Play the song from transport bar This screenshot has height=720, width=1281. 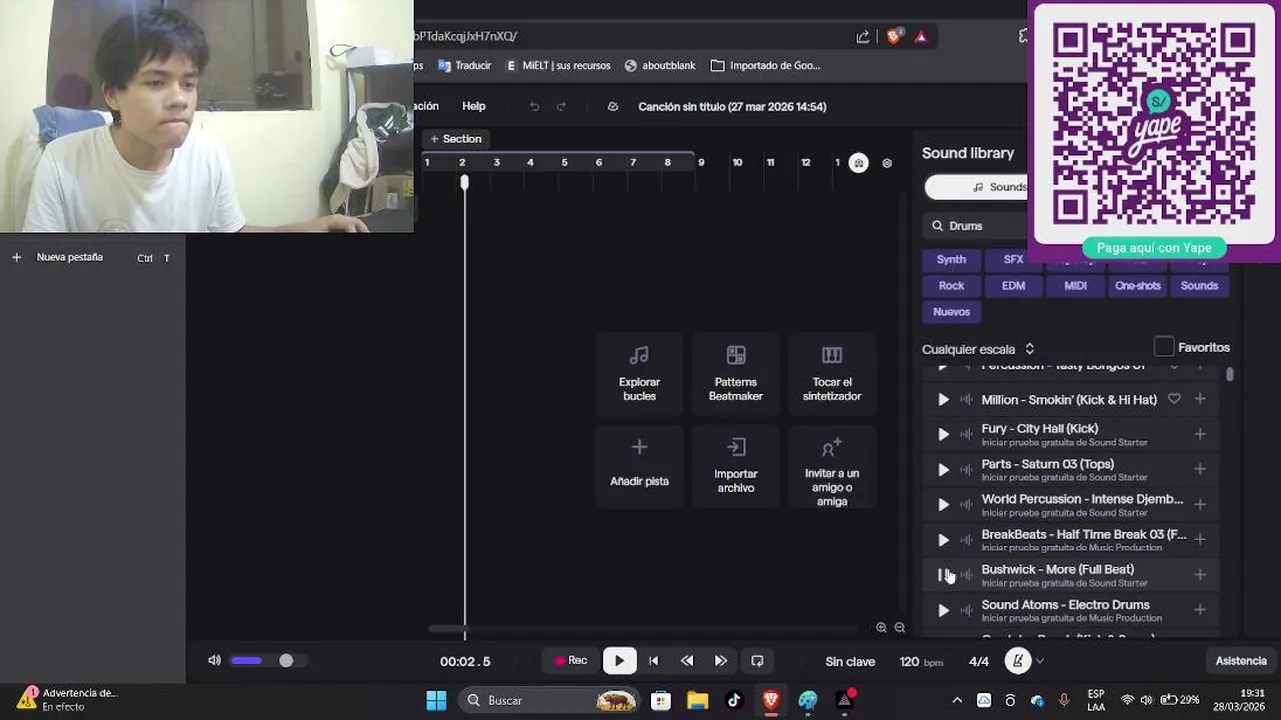[x=619, y=661]
